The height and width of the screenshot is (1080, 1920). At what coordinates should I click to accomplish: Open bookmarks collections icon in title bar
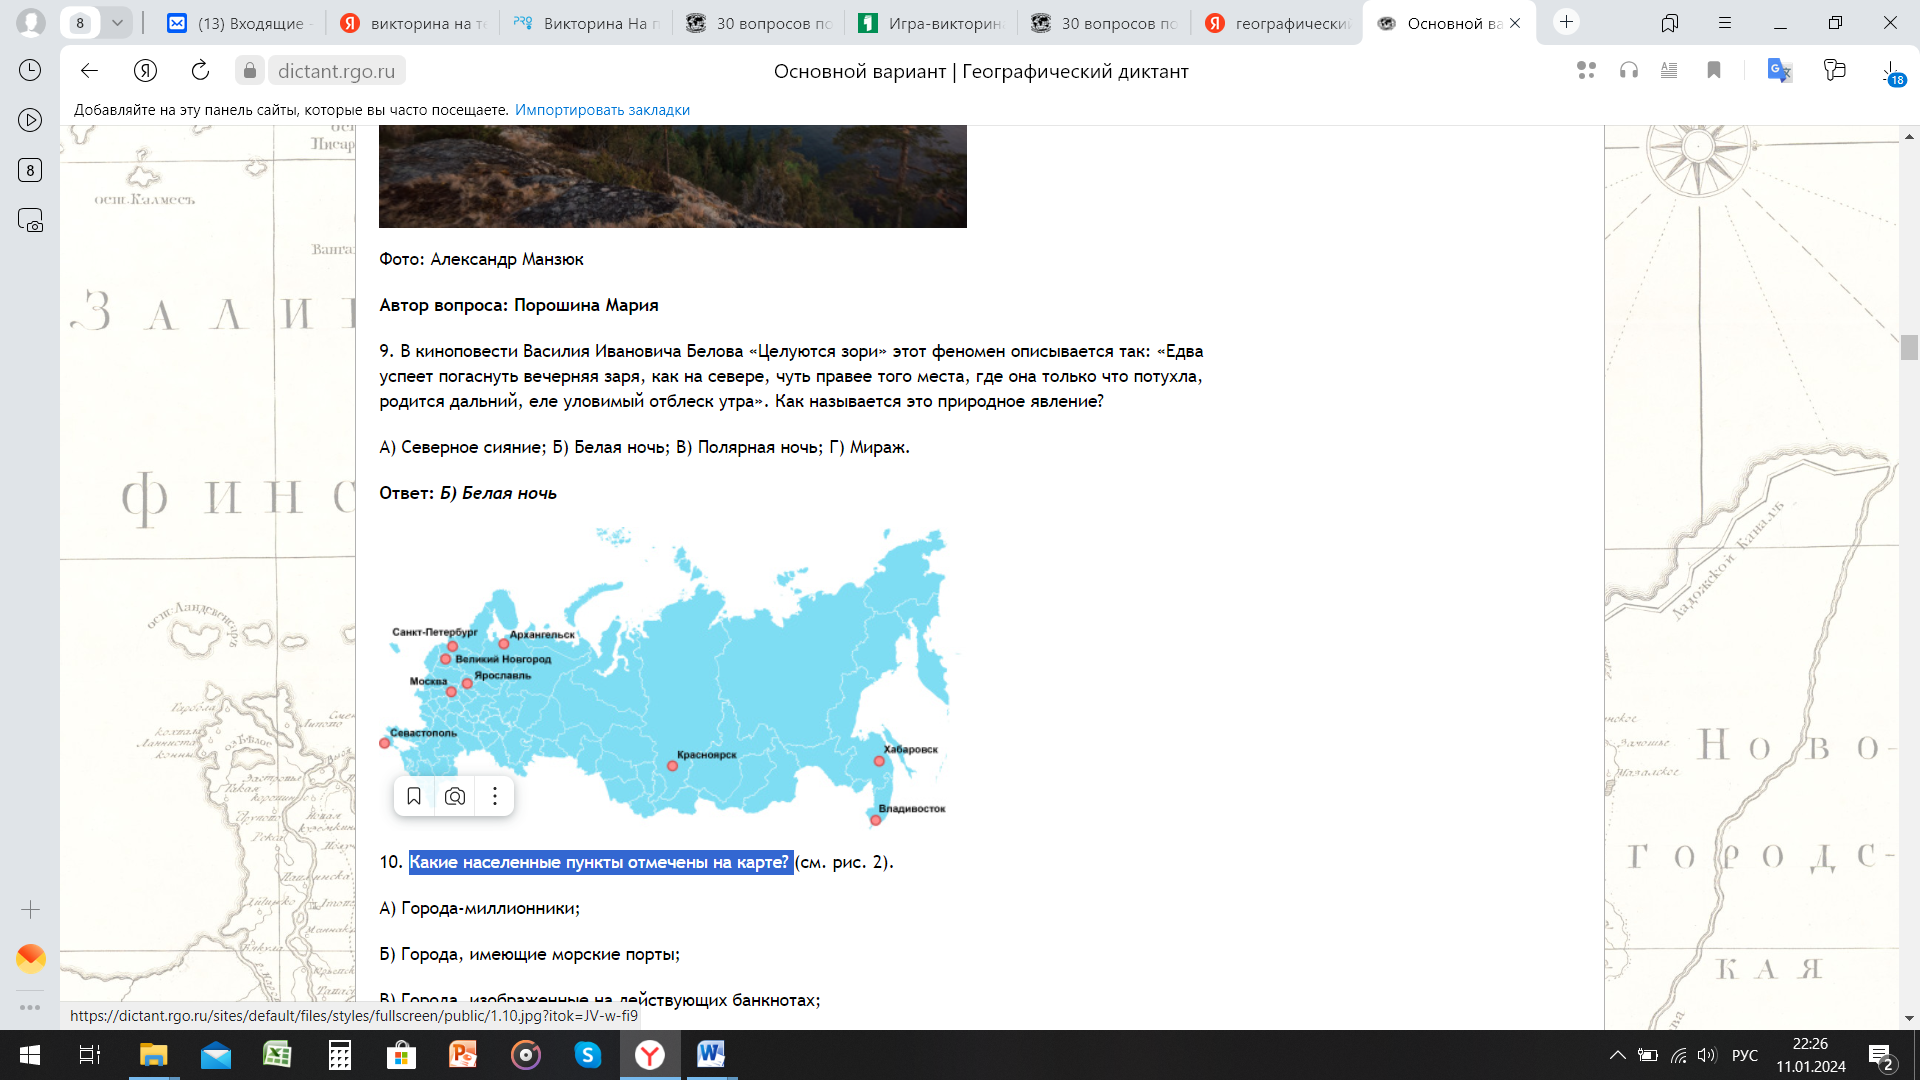click(x=1669, y=23)
